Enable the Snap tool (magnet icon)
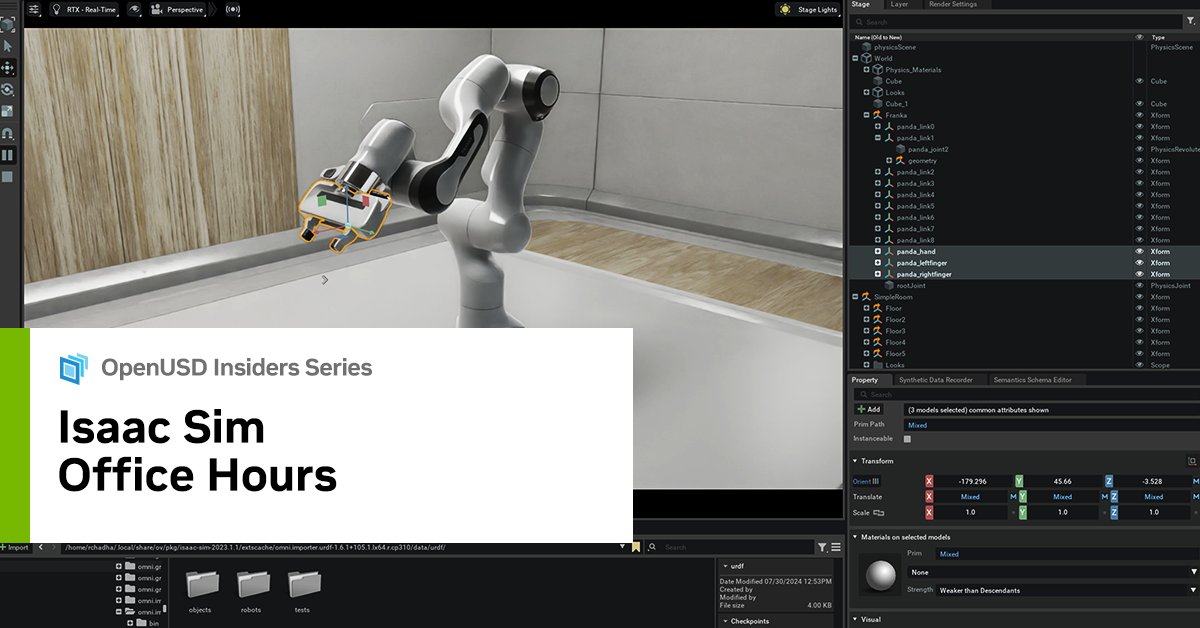 (x=7, y=131)
